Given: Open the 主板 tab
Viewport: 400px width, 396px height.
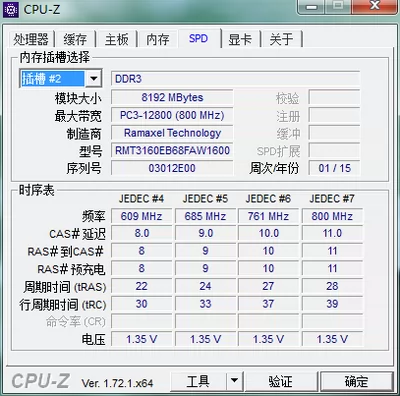Looking at the screenshot, I should 116,39.
